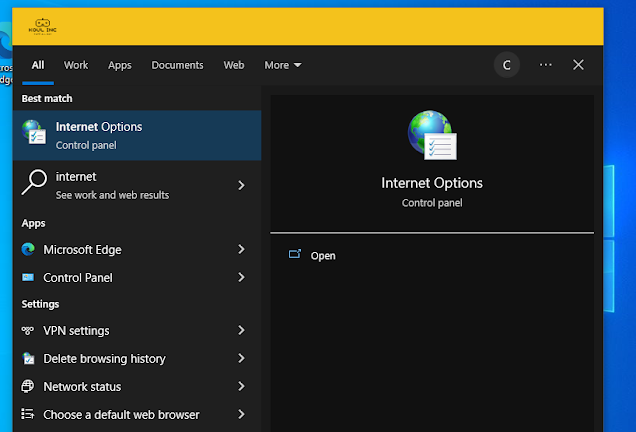636x432 pixels.
Task: Open Choose a default web browser
Action: 137,415
